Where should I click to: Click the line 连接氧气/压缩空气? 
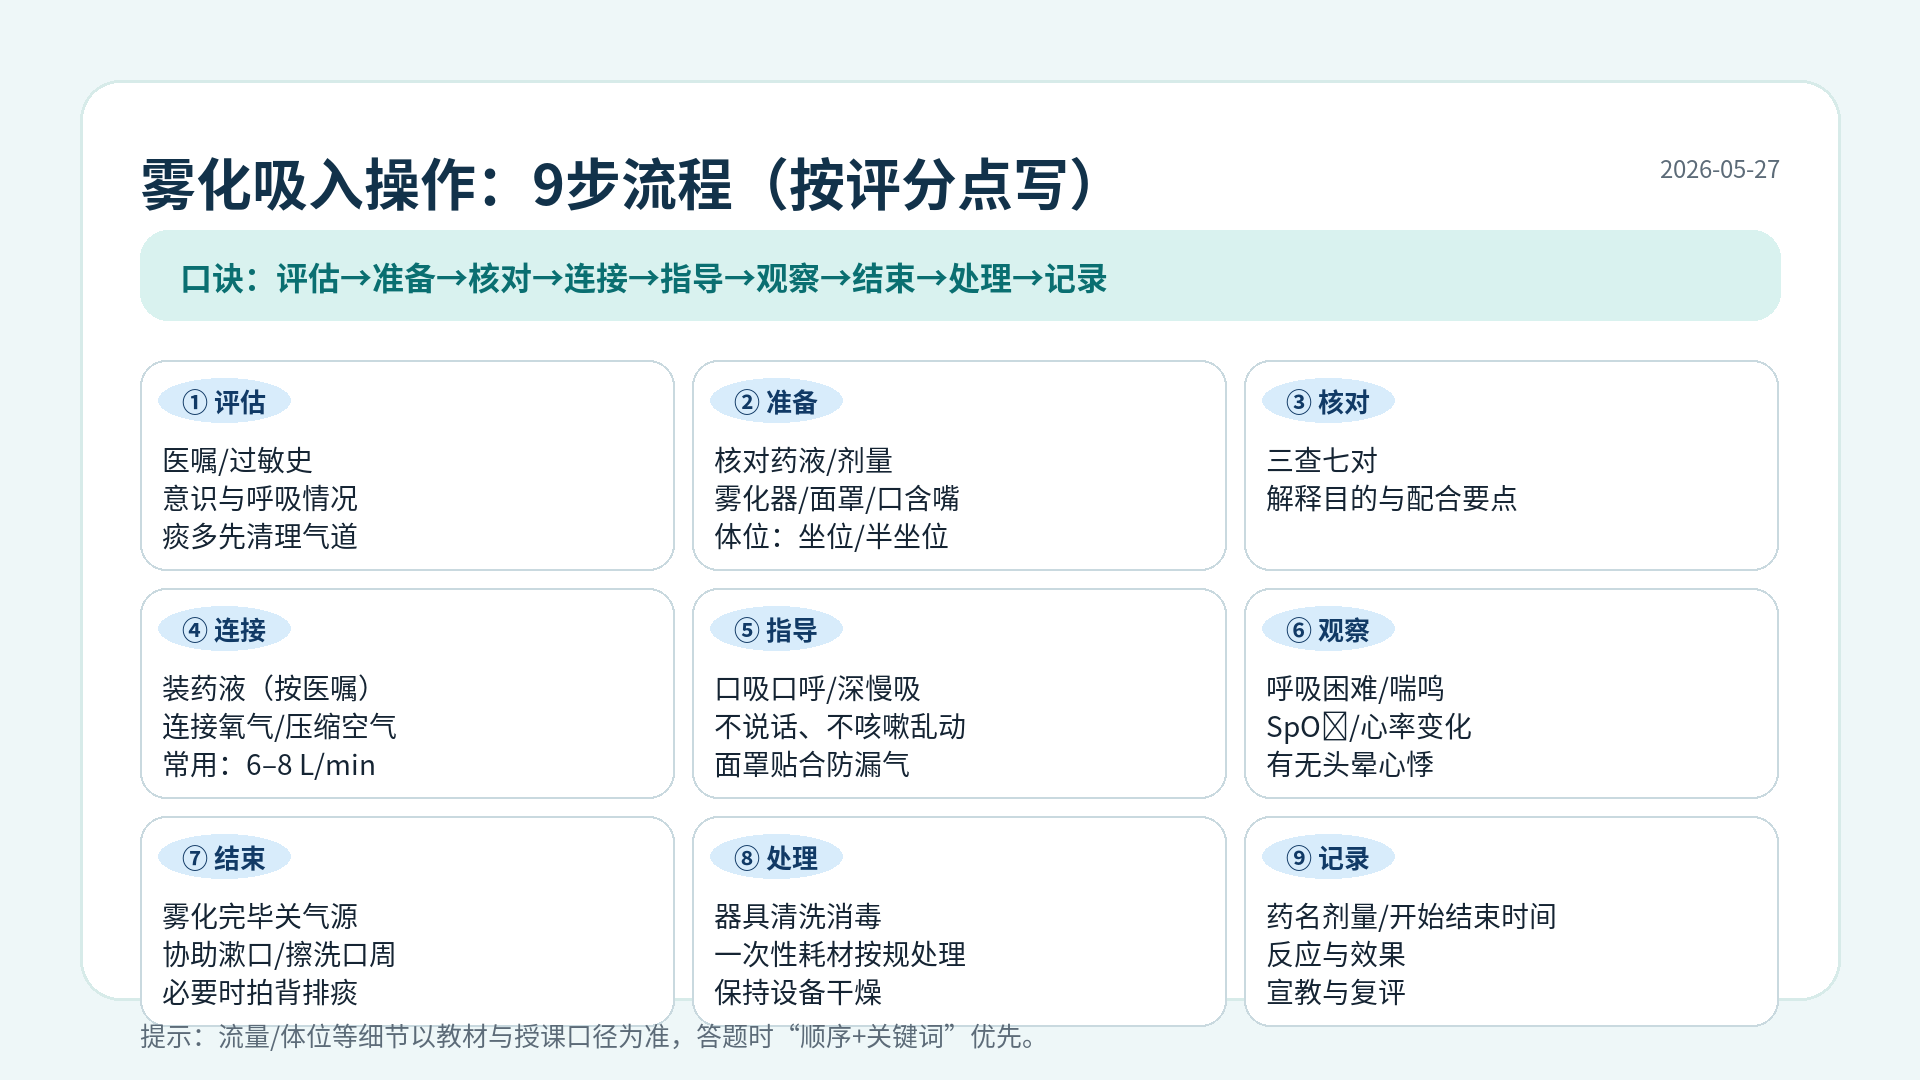point(279,726)
